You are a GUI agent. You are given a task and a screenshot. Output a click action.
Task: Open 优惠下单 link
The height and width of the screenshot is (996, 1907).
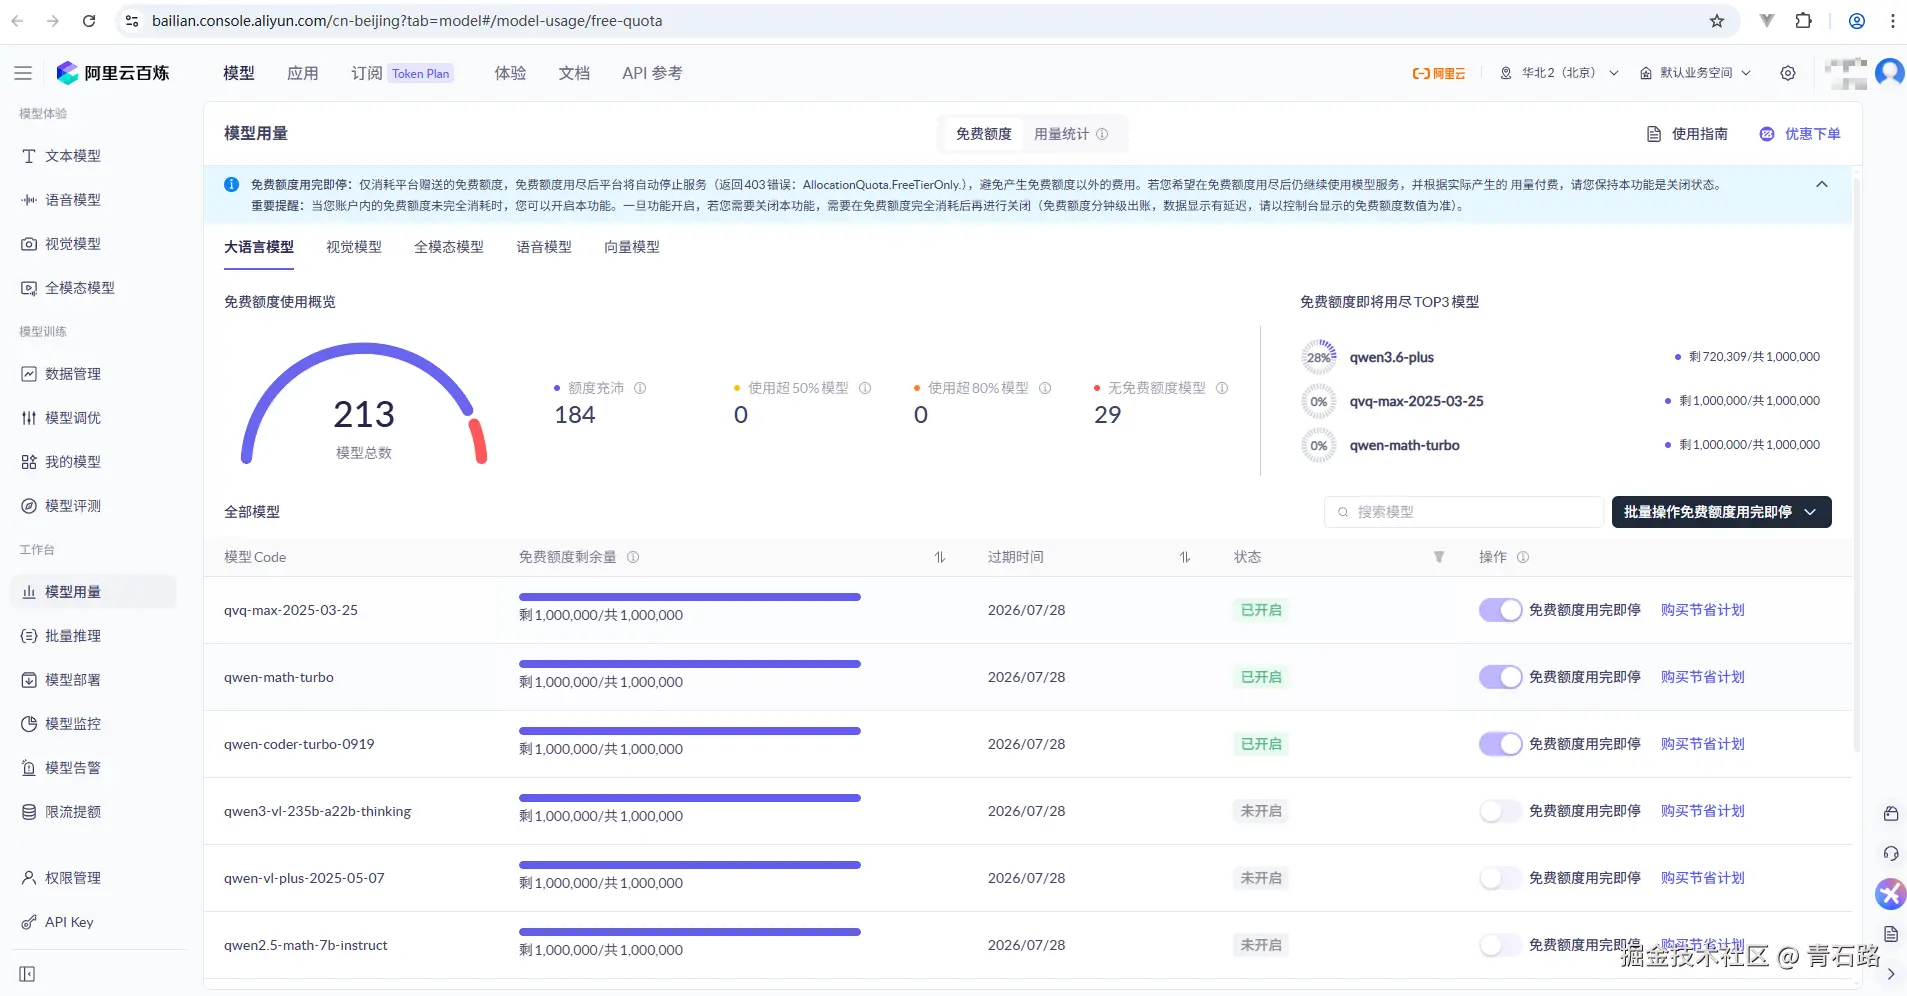click(x=1800, y=134)
